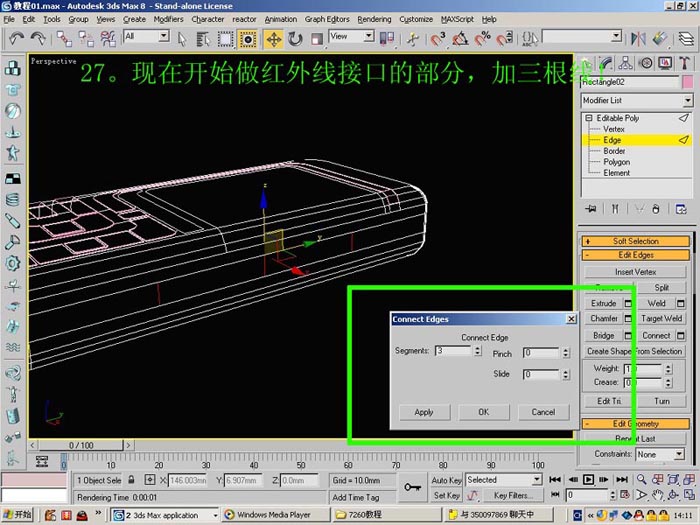Open the Hierarchy command panel tab
The image size is (700, 525).
click(625, 63)
